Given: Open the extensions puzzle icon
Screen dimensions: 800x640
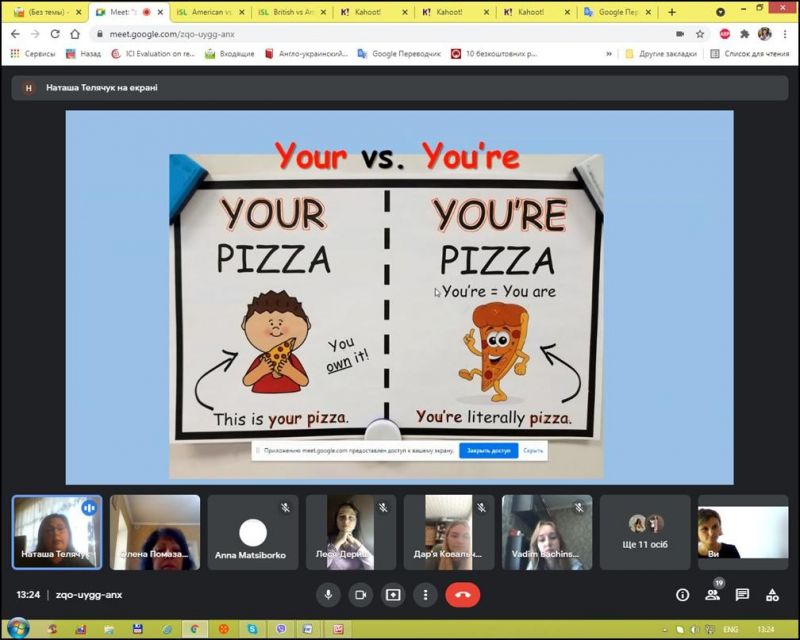Looking at the screenshot, I should click(x=745, y=34).
